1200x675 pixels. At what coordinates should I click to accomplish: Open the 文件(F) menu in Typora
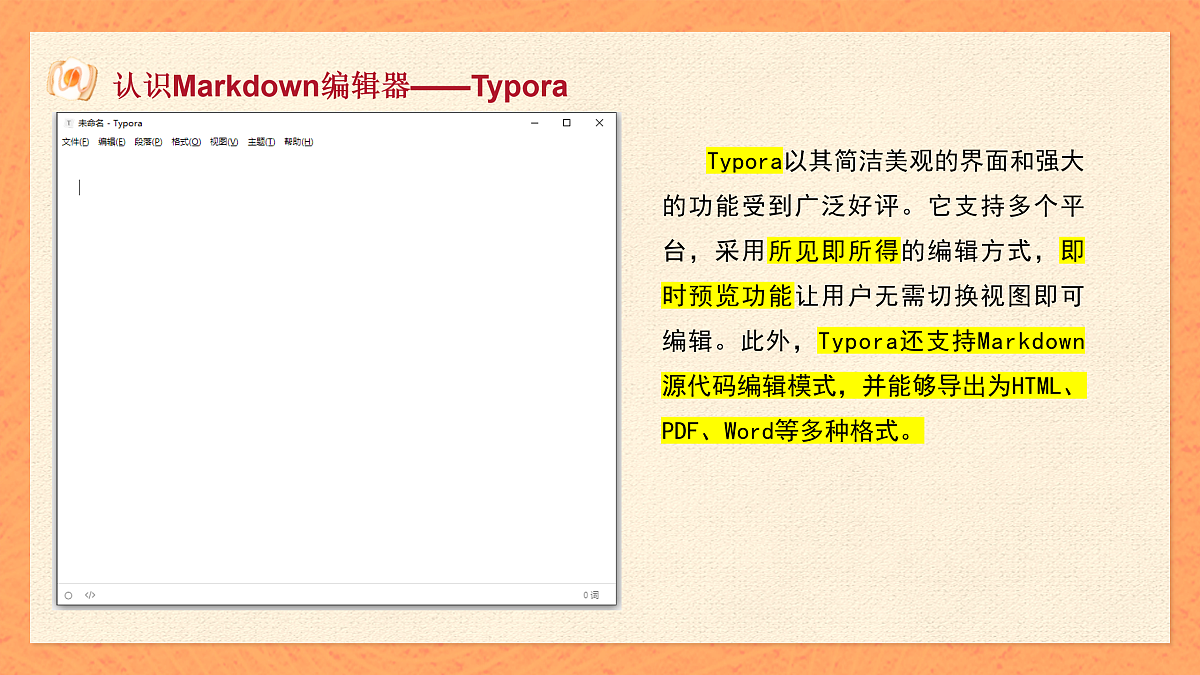(x=75, y=142)
